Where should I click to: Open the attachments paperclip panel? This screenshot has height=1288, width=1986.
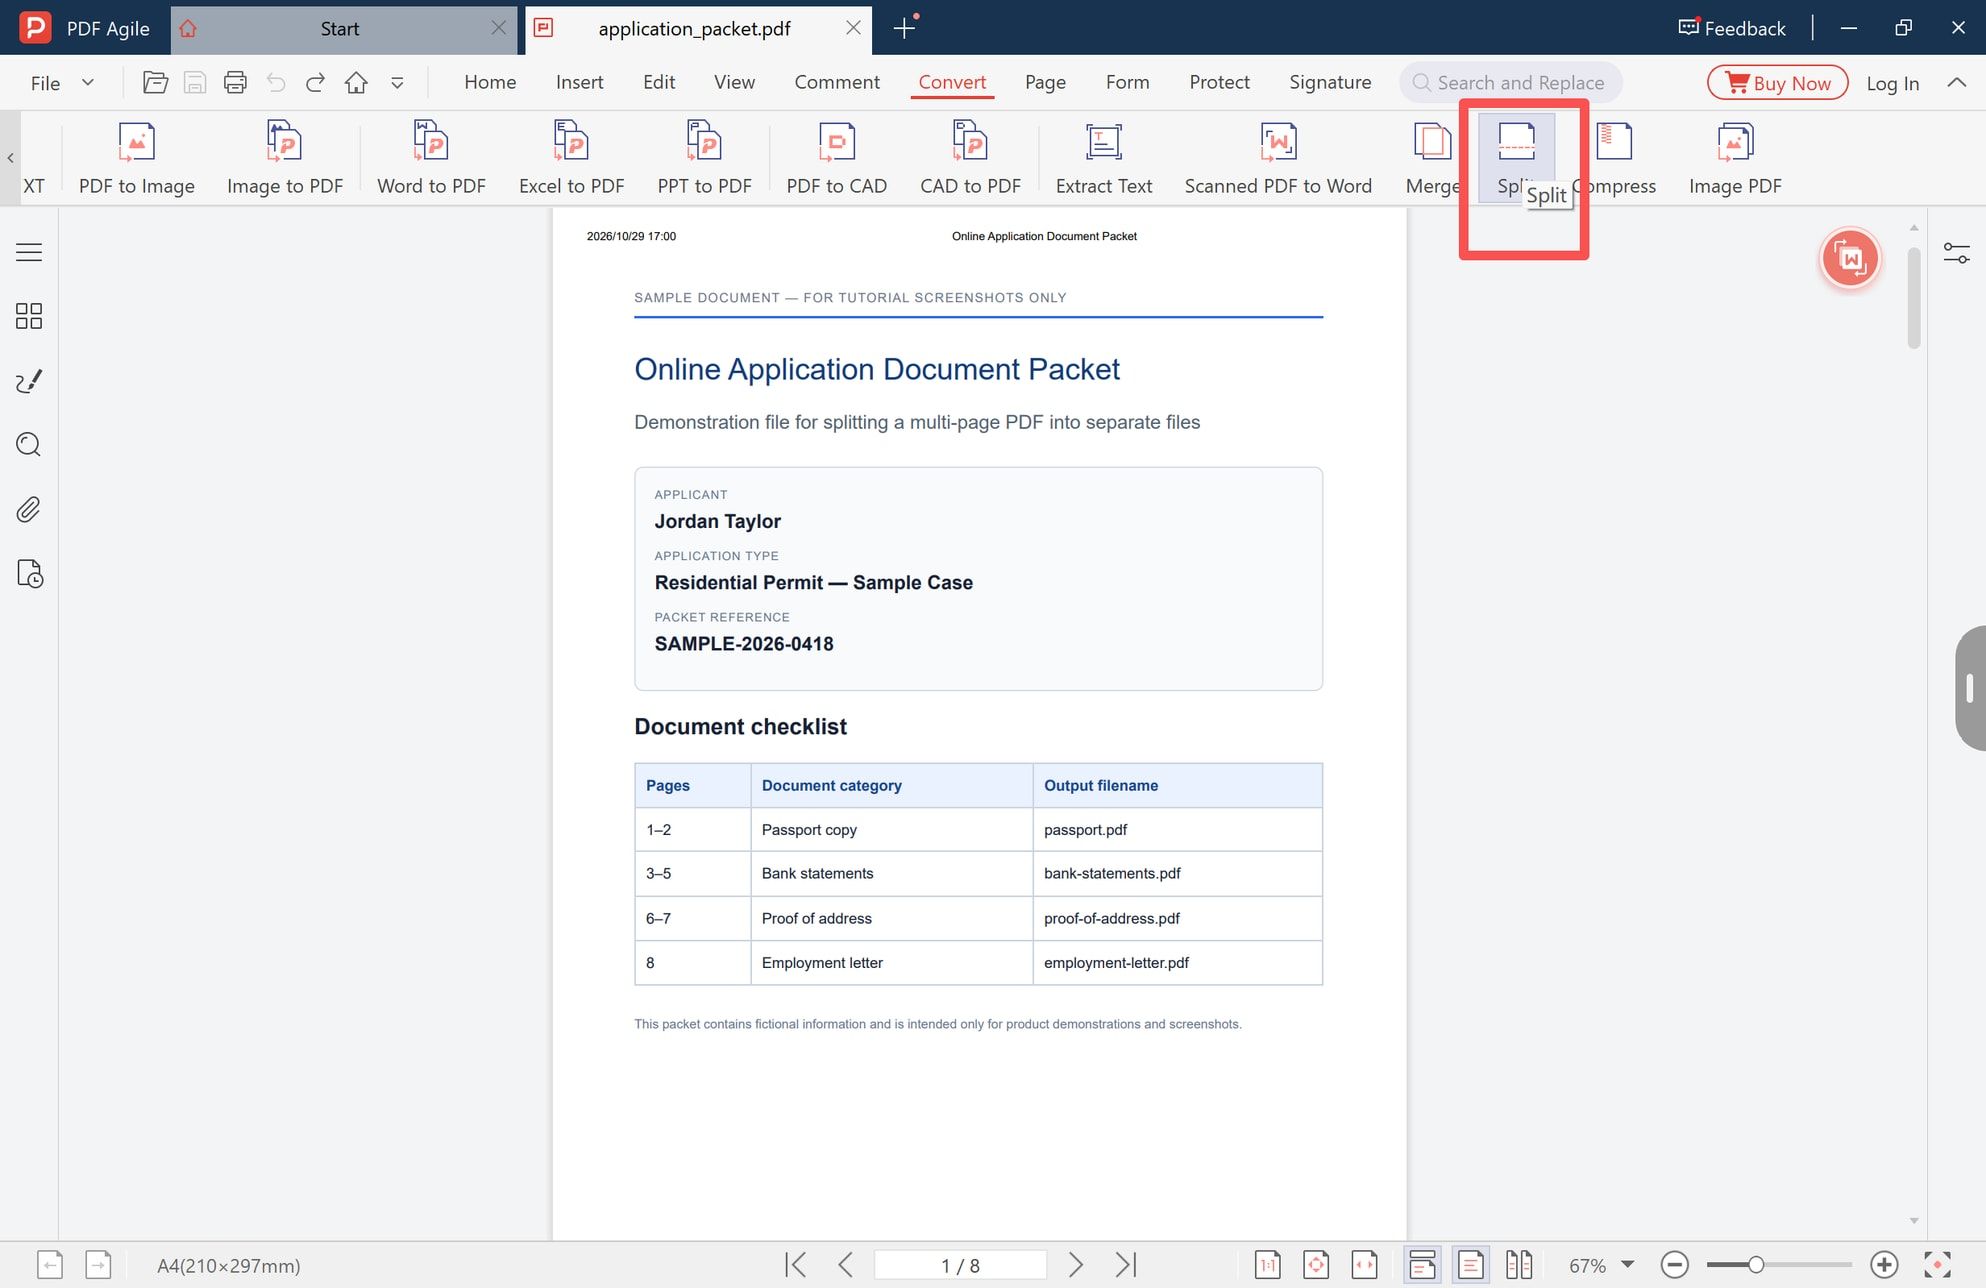pyautogui.click(x=29, y=510)
